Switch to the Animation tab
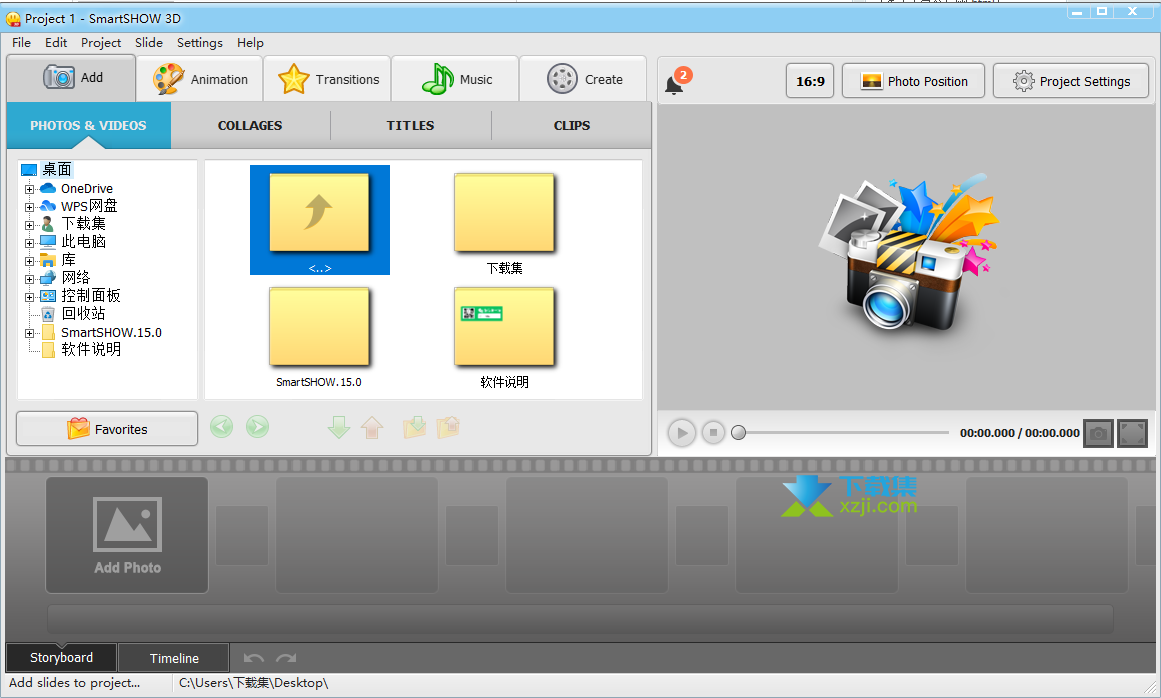 tap(200, 79)
